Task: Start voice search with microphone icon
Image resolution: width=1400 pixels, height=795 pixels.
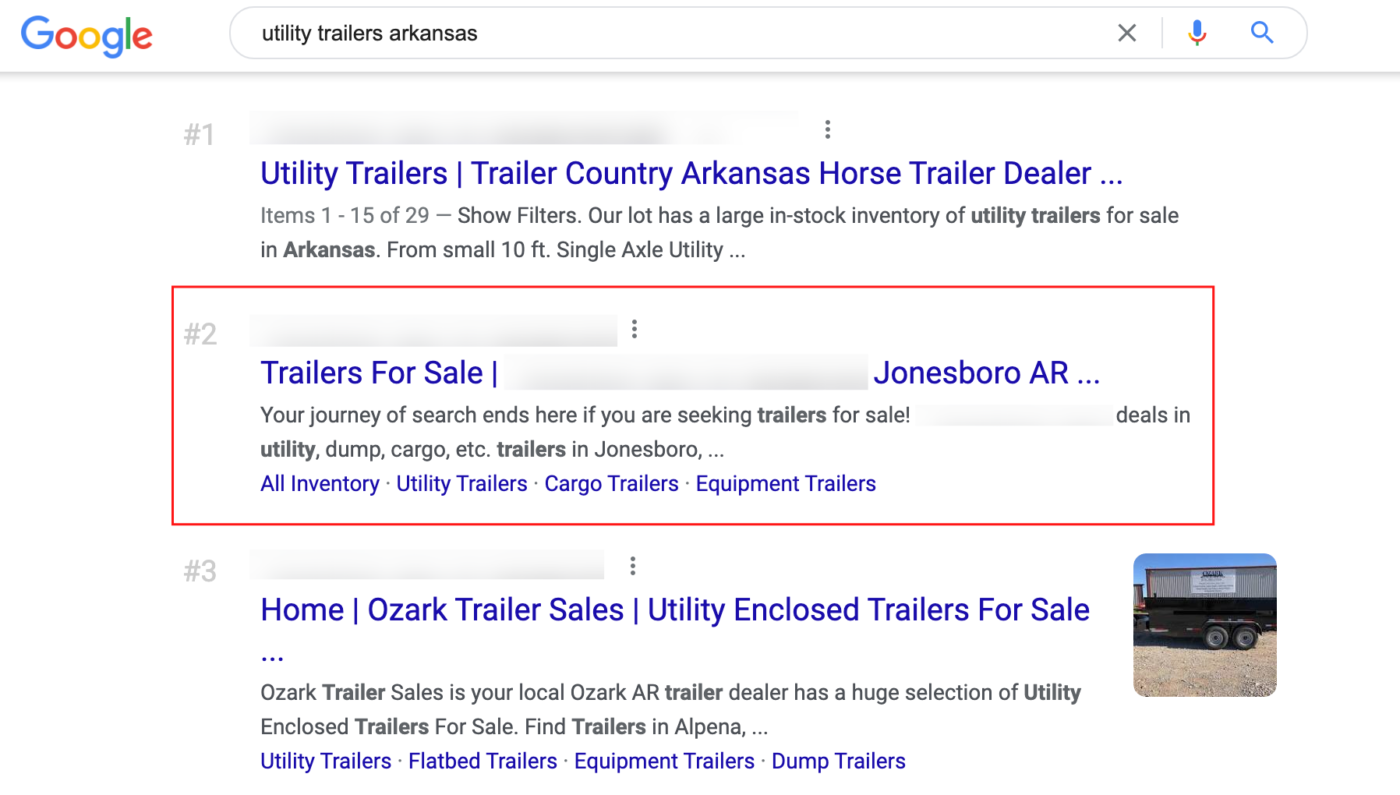Action: click(1197, 33)
